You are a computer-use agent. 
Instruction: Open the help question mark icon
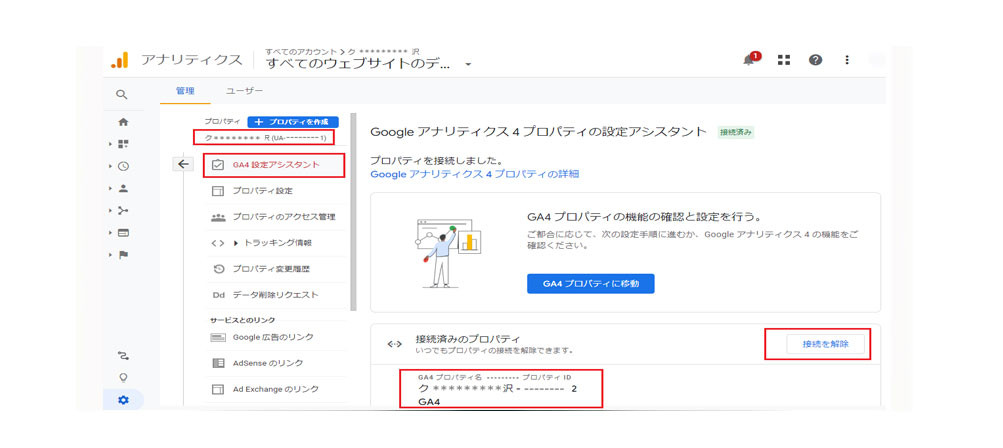click(x=815, y=60)
